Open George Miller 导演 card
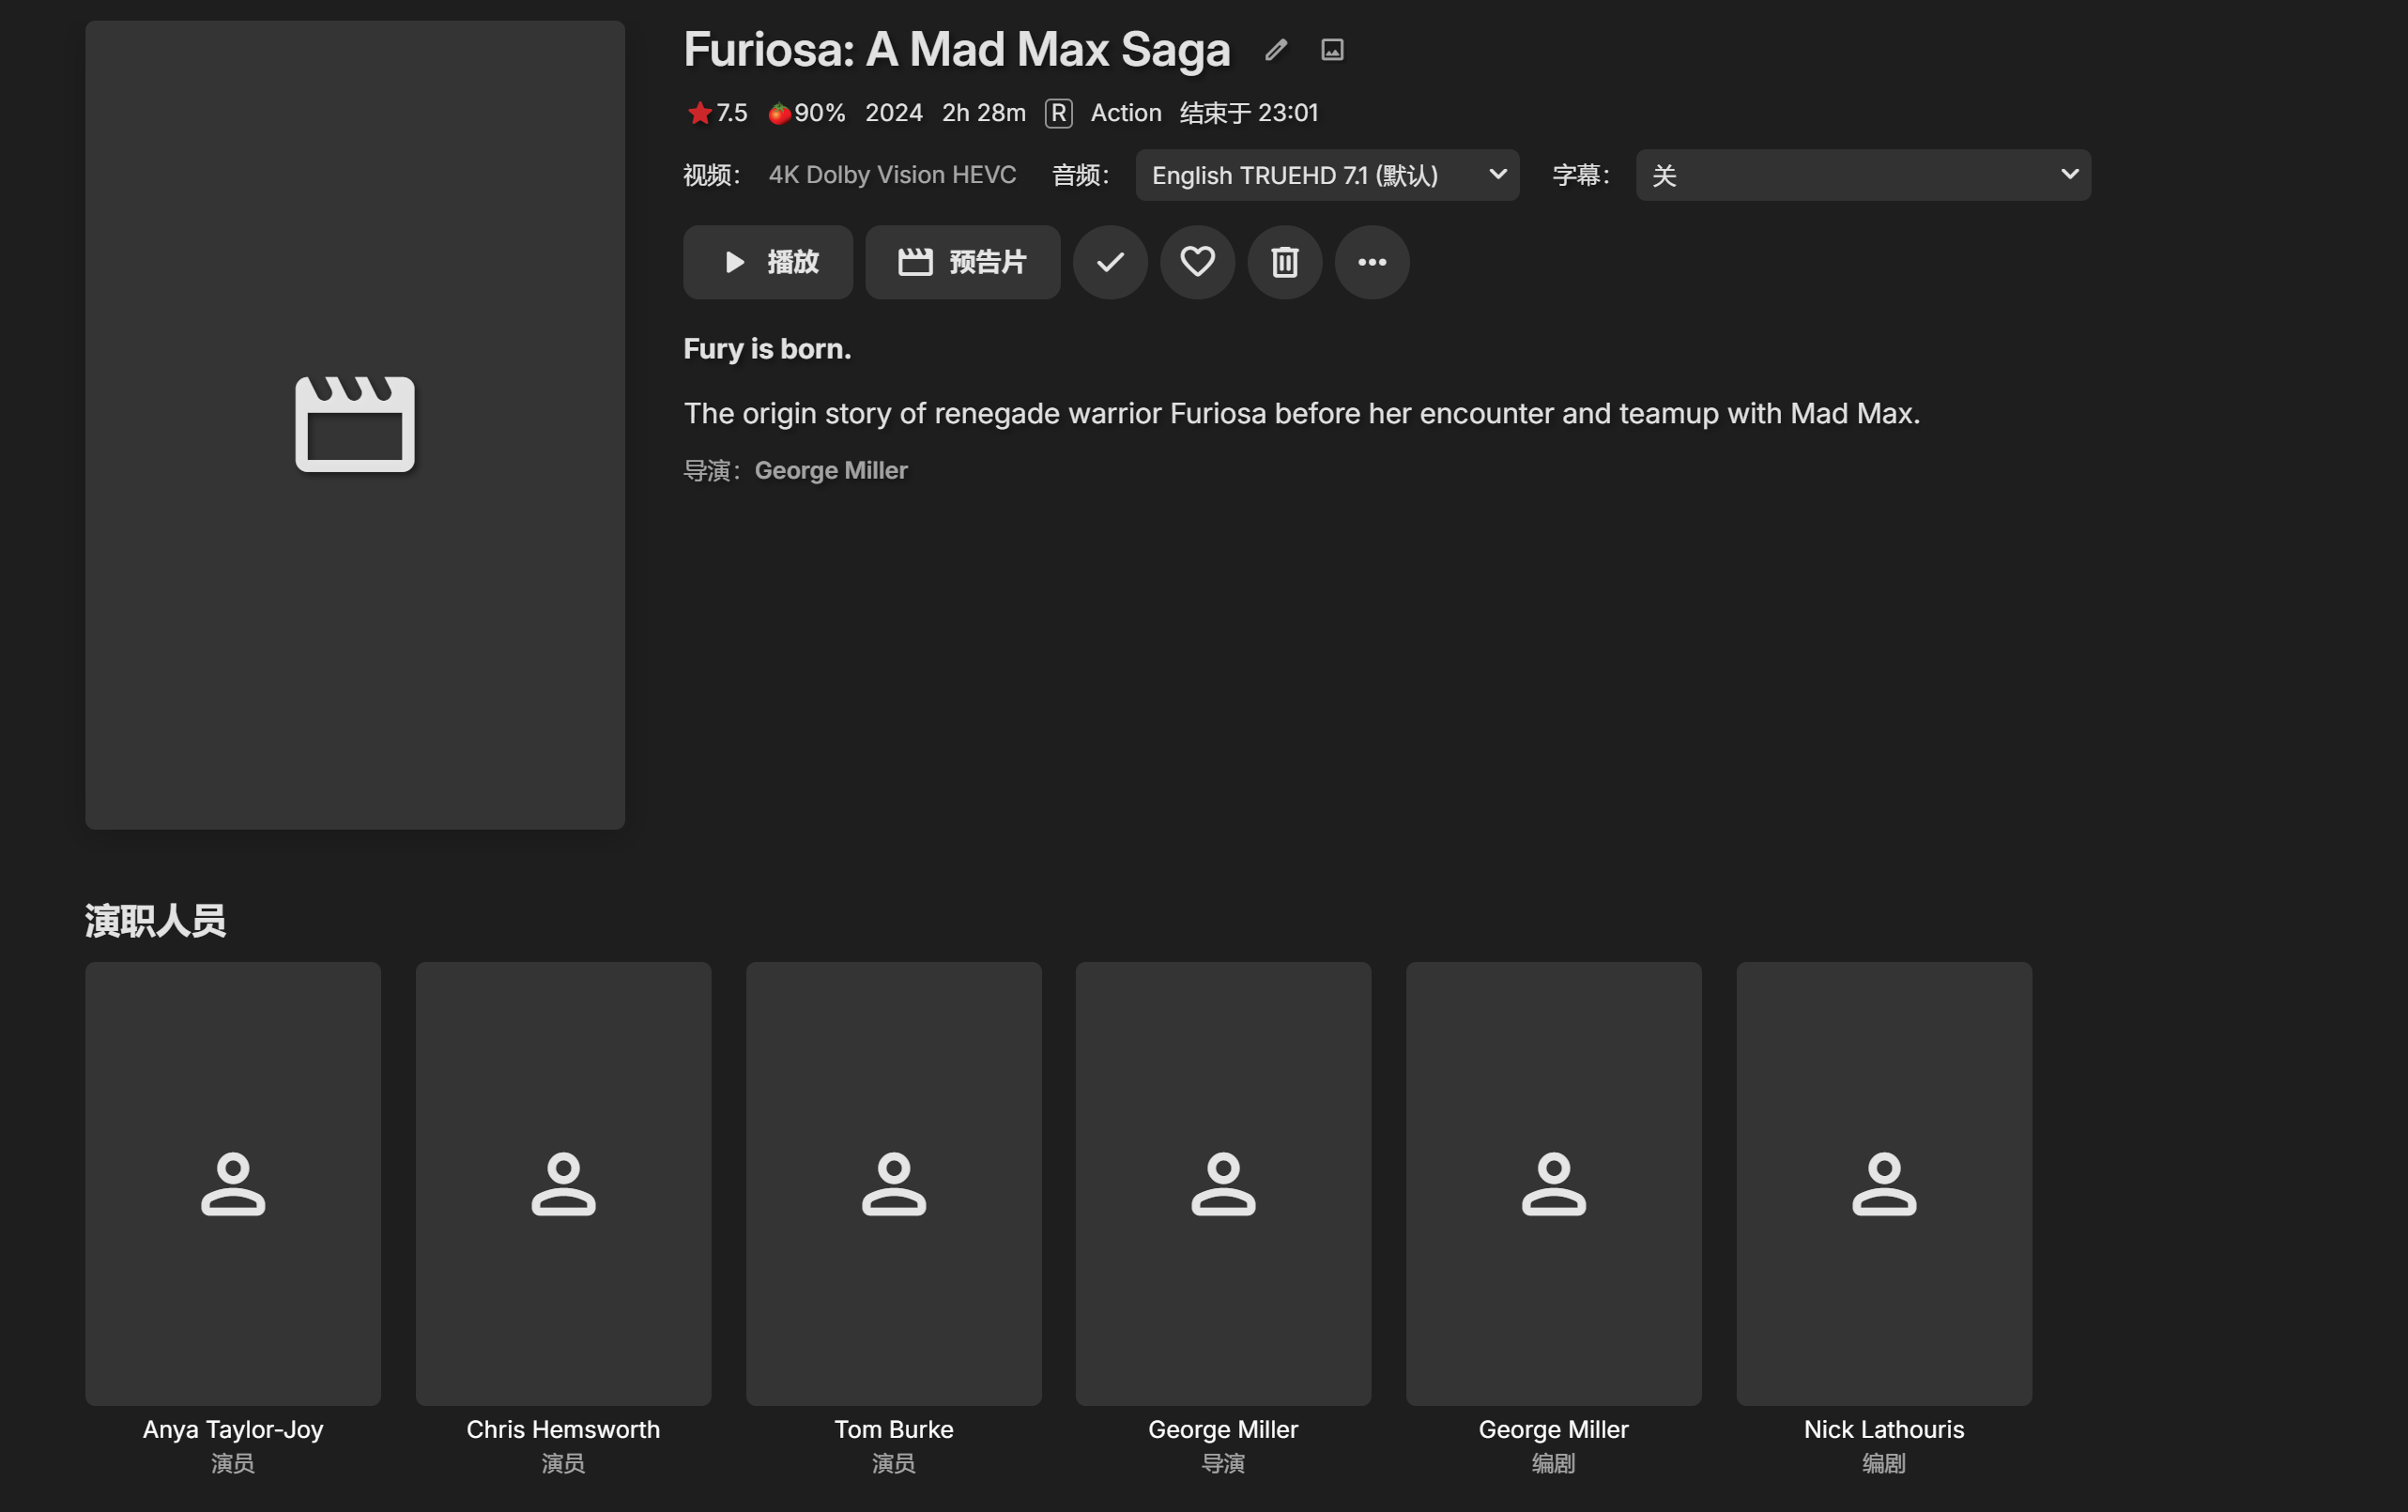The height and width of the screenshot is (1512, 2408). (1223, 1183)
